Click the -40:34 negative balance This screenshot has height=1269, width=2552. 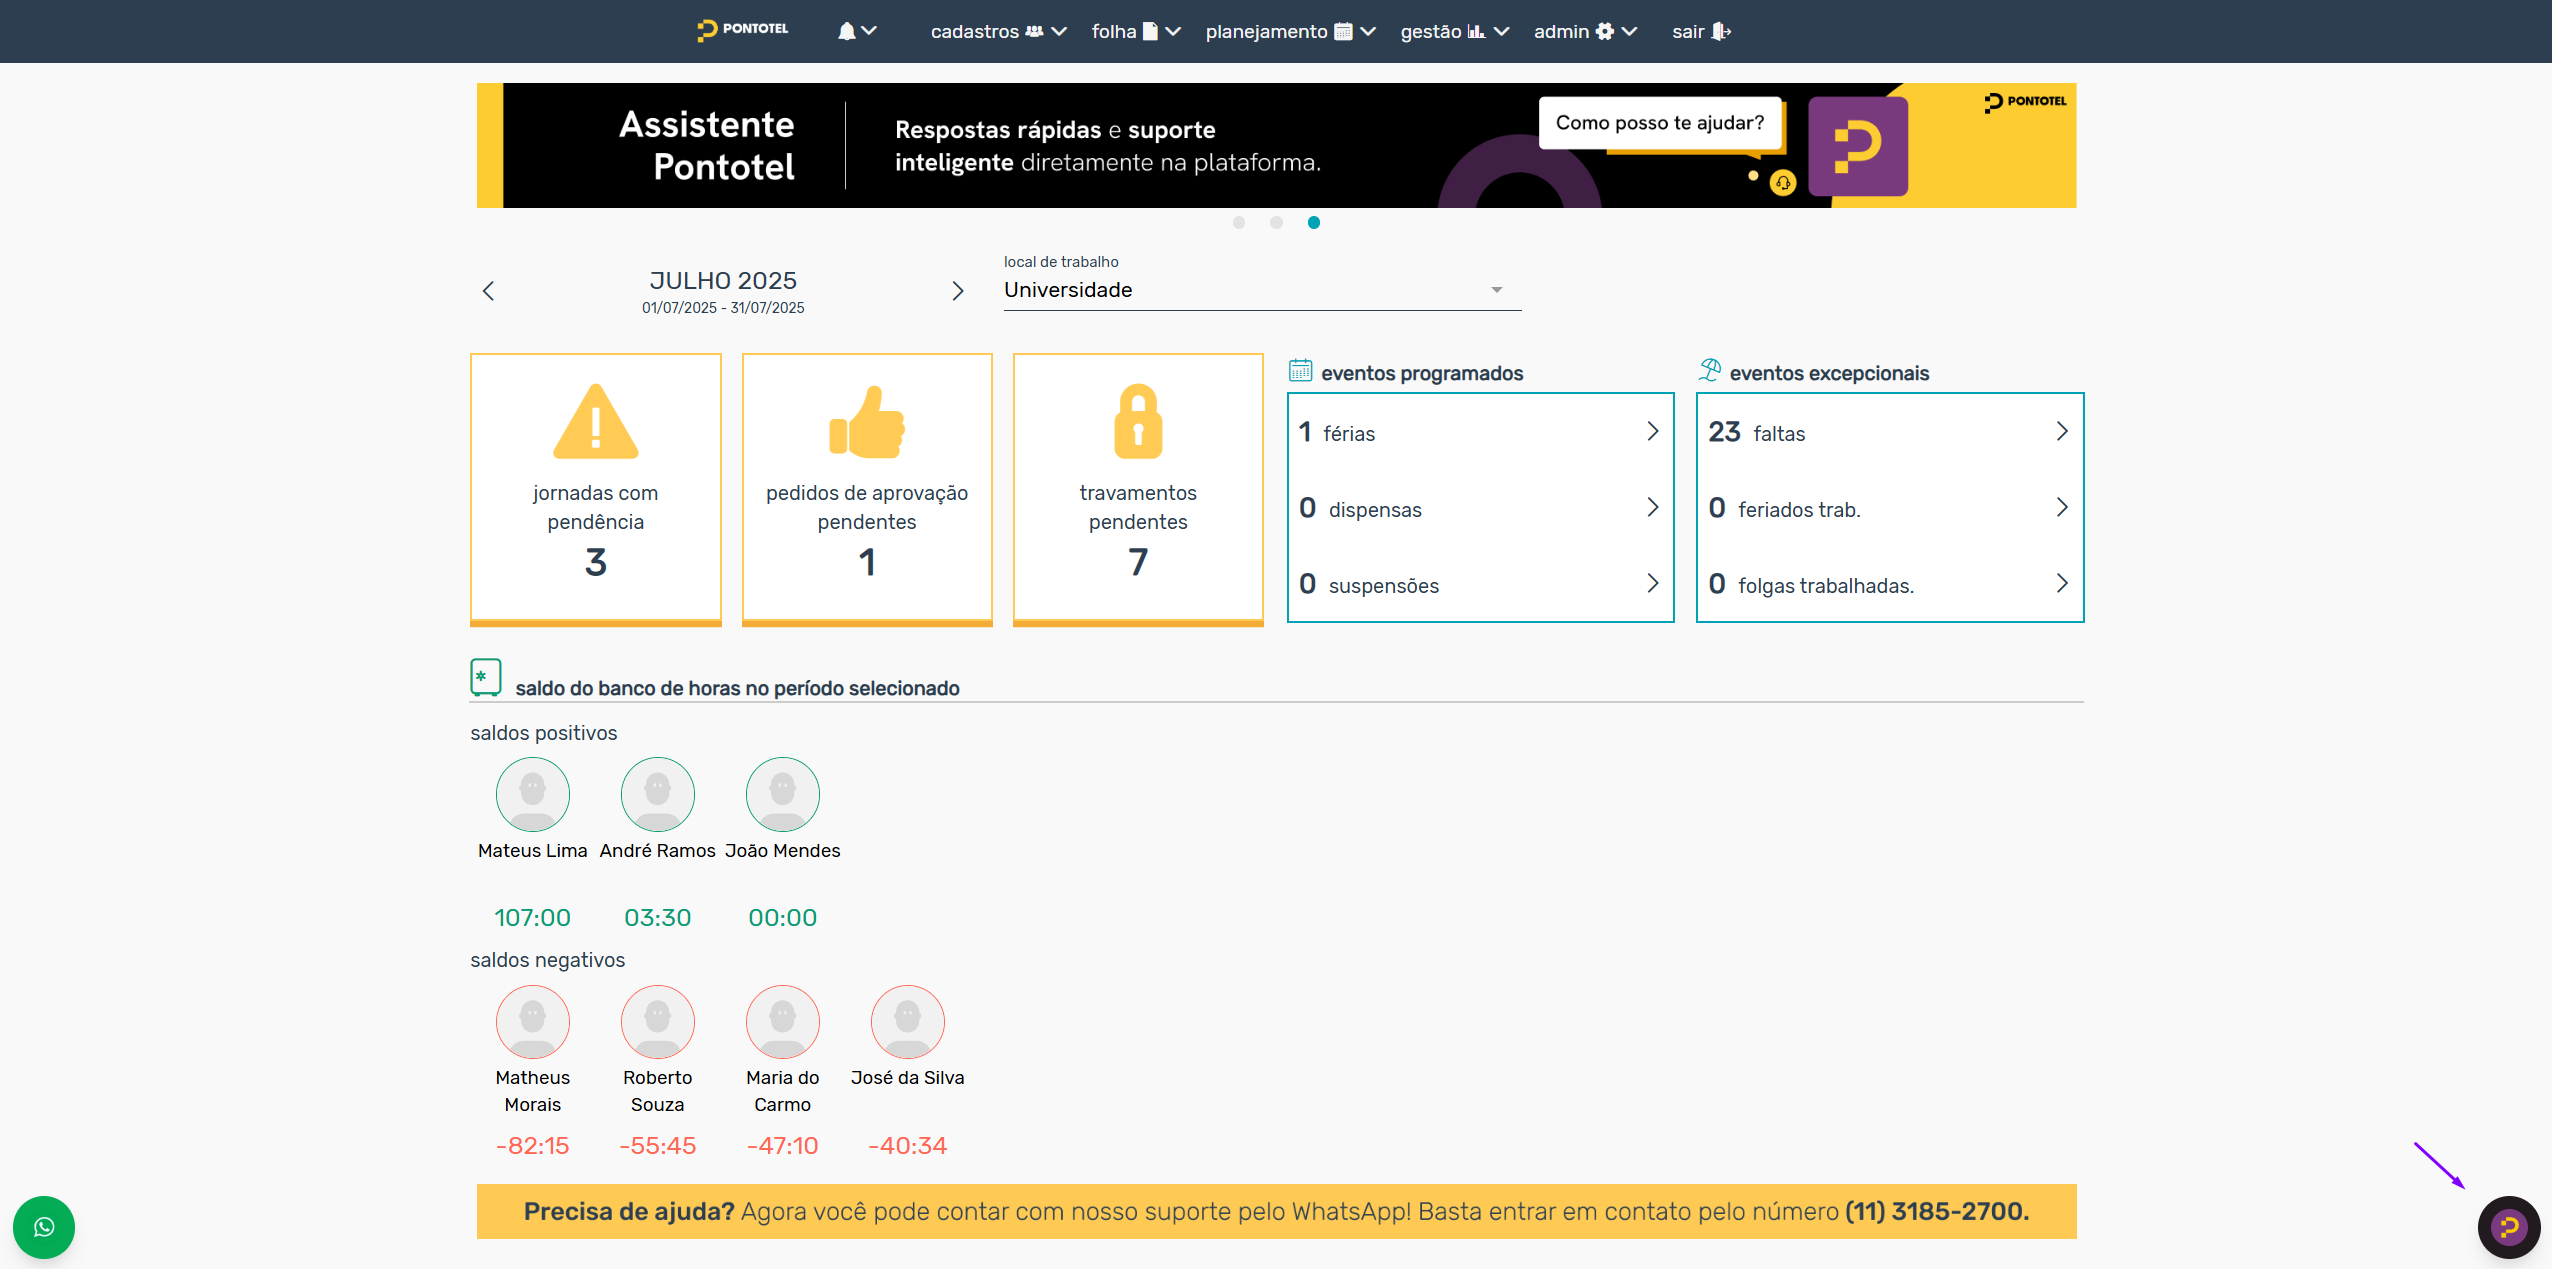(908, 1146)
